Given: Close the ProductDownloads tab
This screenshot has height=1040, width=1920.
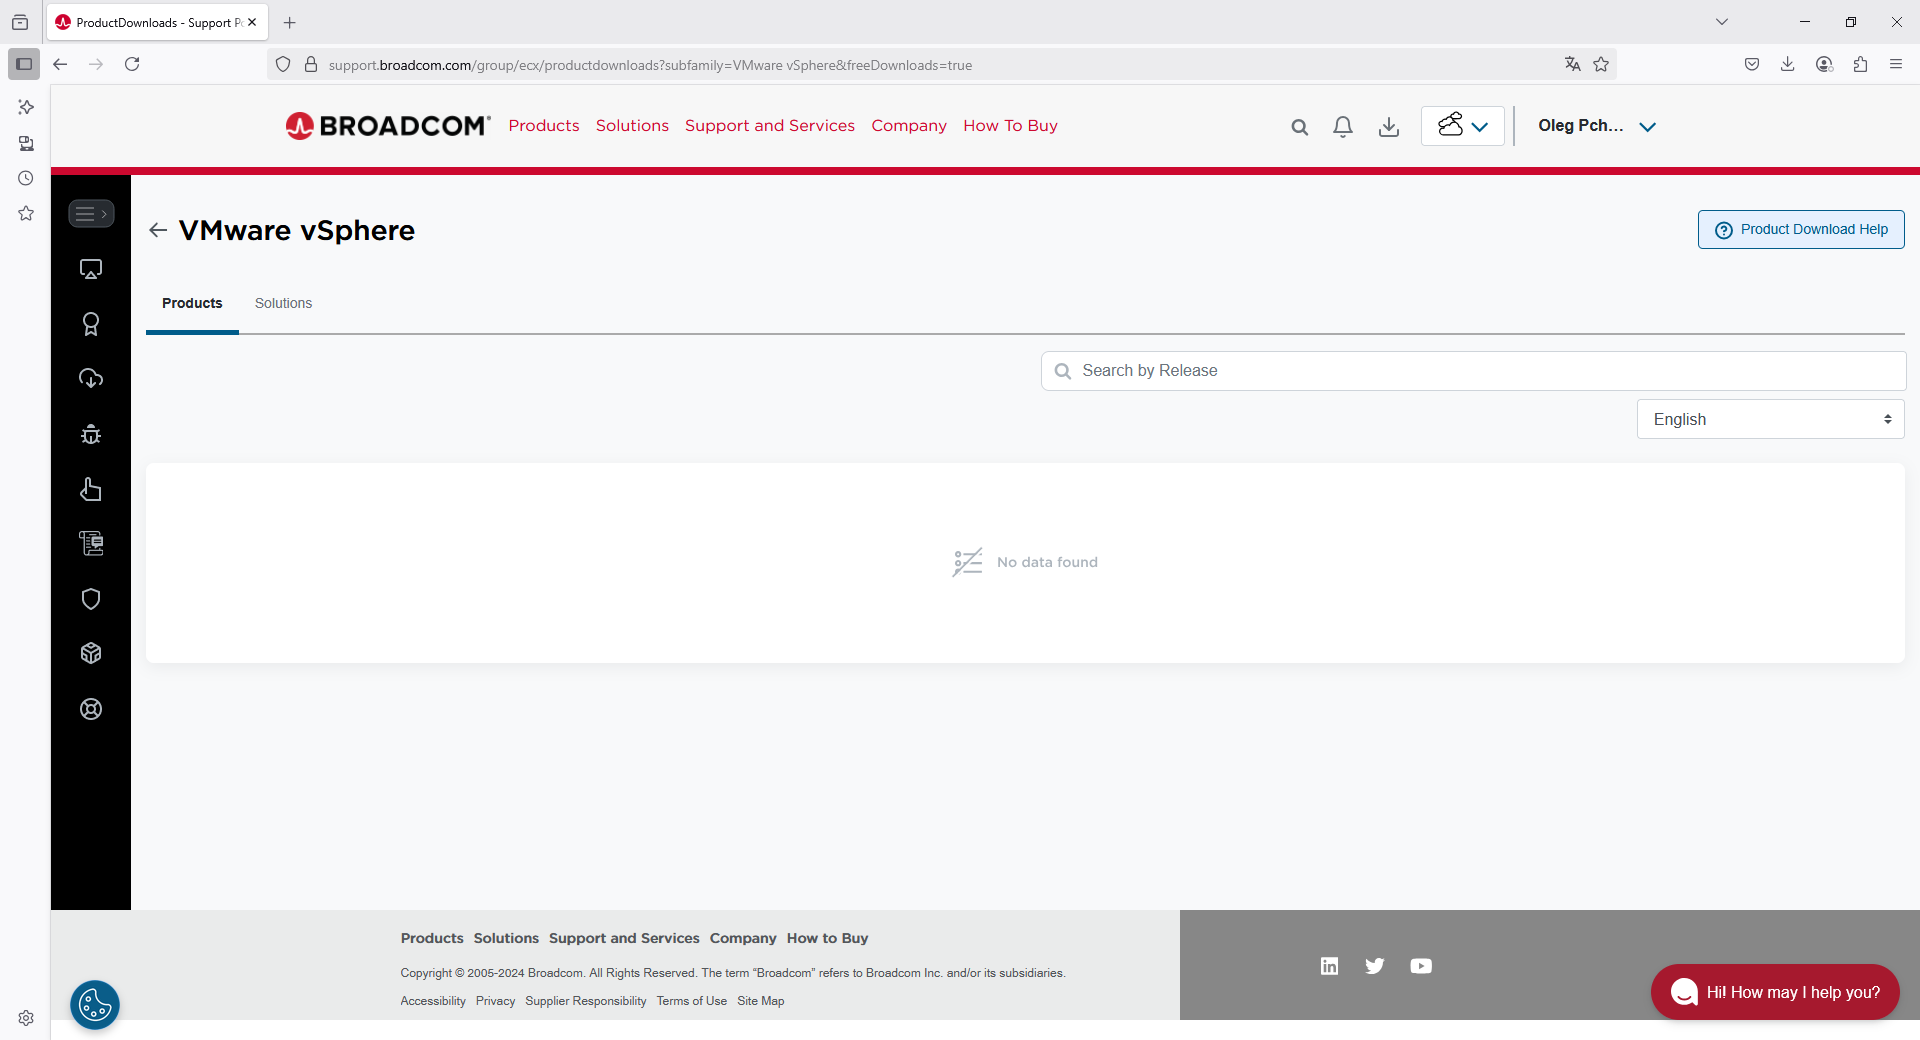Looking at the screenshot, I should coord(252,22).
